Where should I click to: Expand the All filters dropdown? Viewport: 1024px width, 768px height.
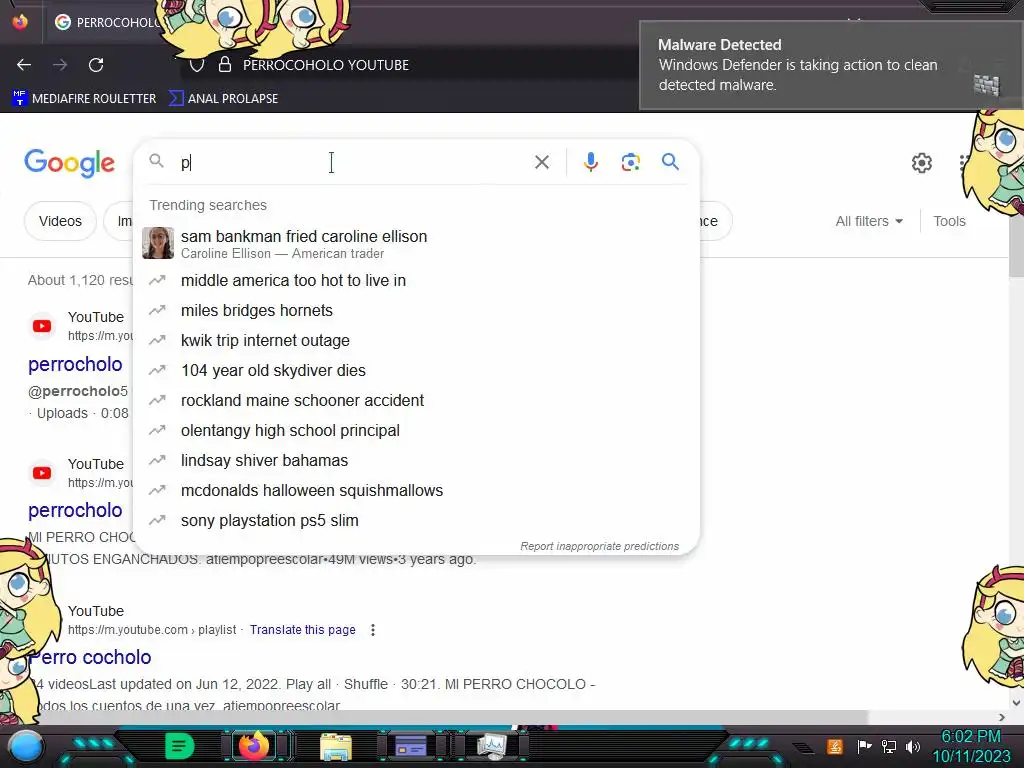pos(869,221)
